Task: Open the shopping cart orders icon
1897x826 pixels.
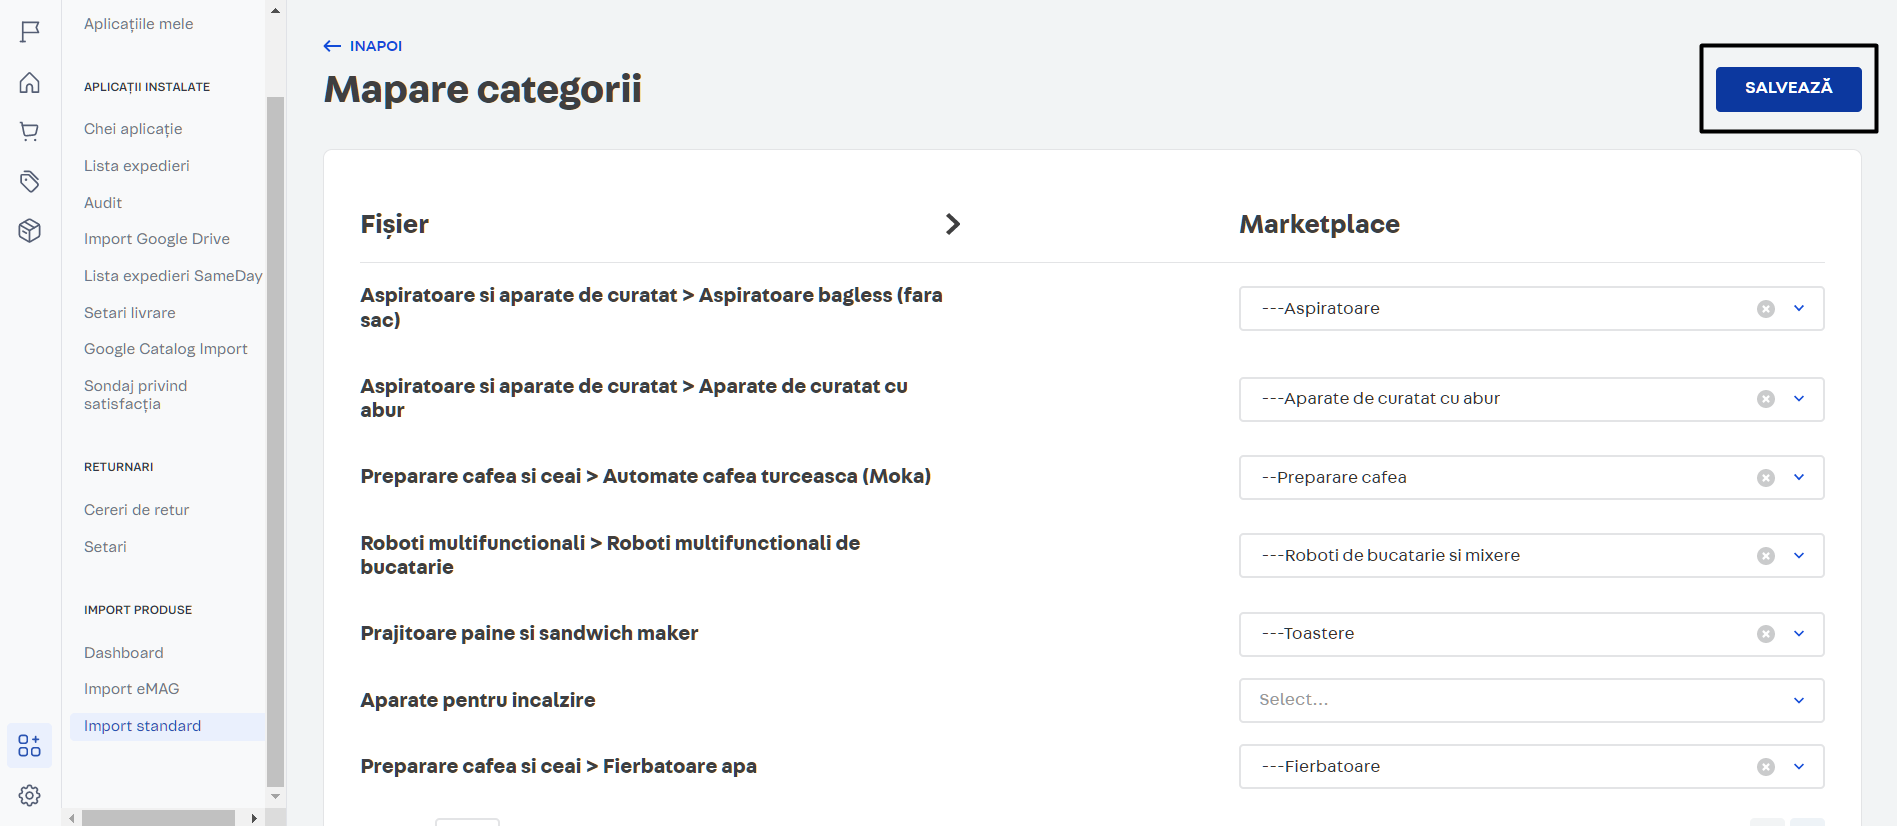Action: point(30,131)
